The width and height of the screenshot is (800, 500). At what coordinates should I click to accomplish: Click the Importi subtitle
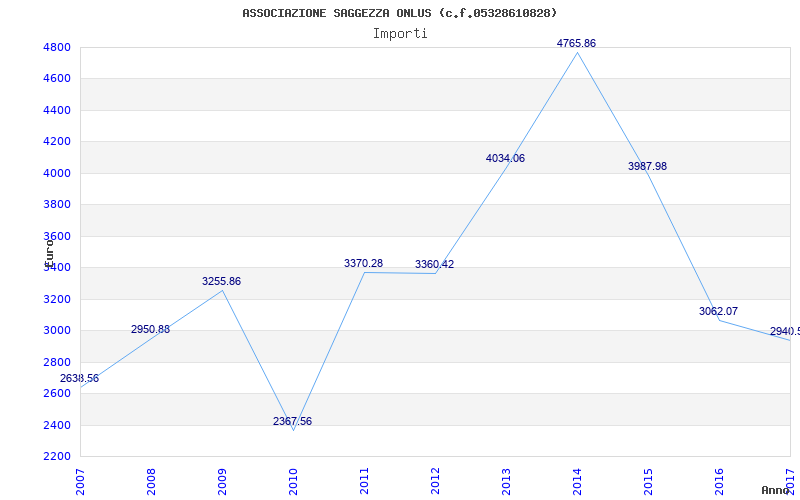tap(400, 34)
